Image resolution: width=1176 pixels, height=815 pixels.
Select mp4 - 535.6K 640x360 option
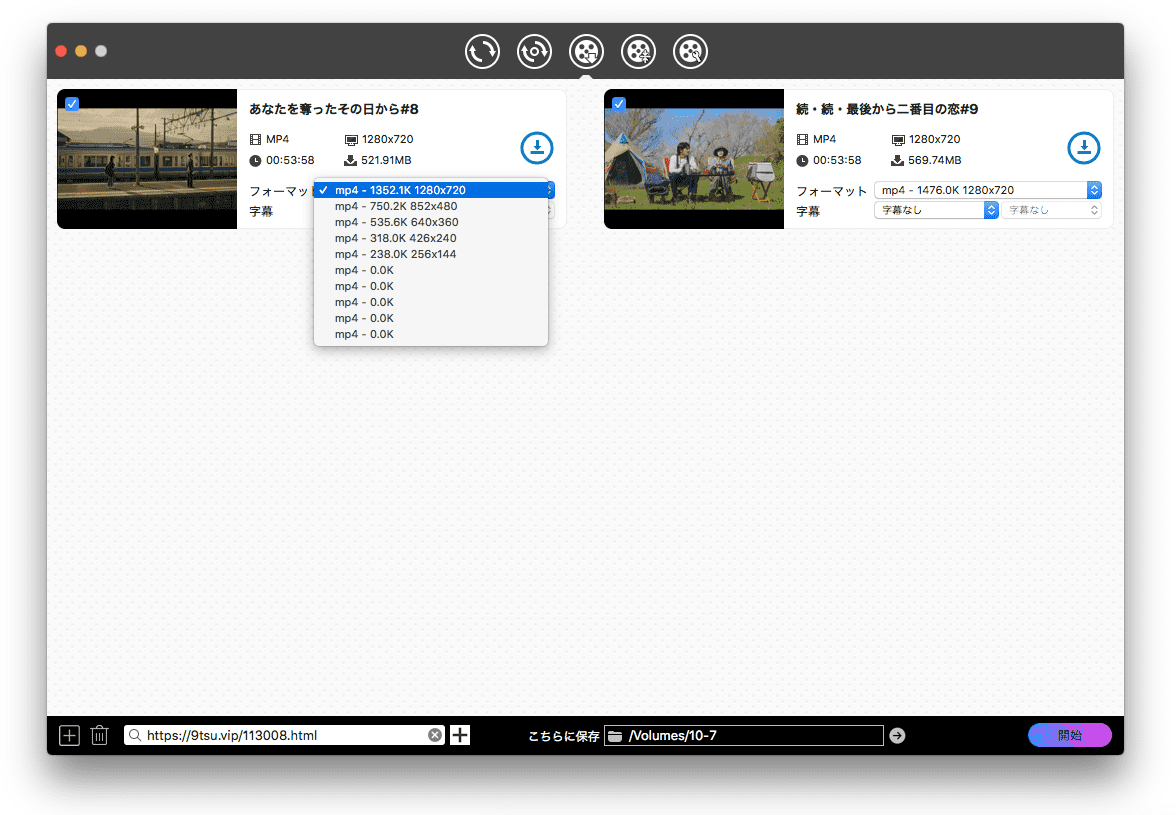point(431,222)
